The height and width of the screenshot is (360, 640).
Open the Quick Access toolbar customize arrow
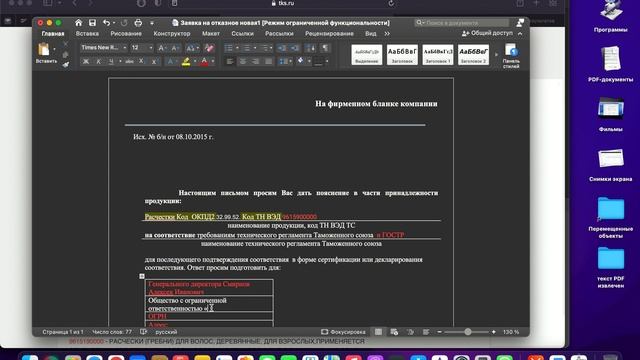tap(152, 23)
